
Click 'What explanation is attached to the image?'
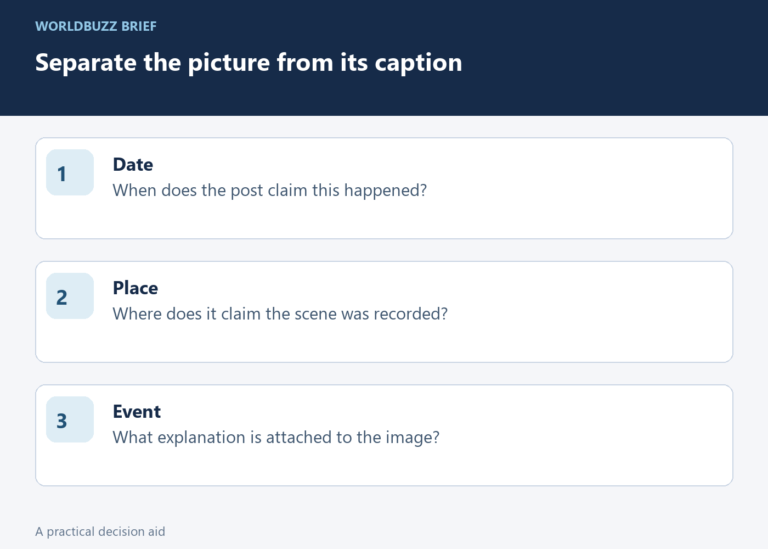click(x=276, y=437)
